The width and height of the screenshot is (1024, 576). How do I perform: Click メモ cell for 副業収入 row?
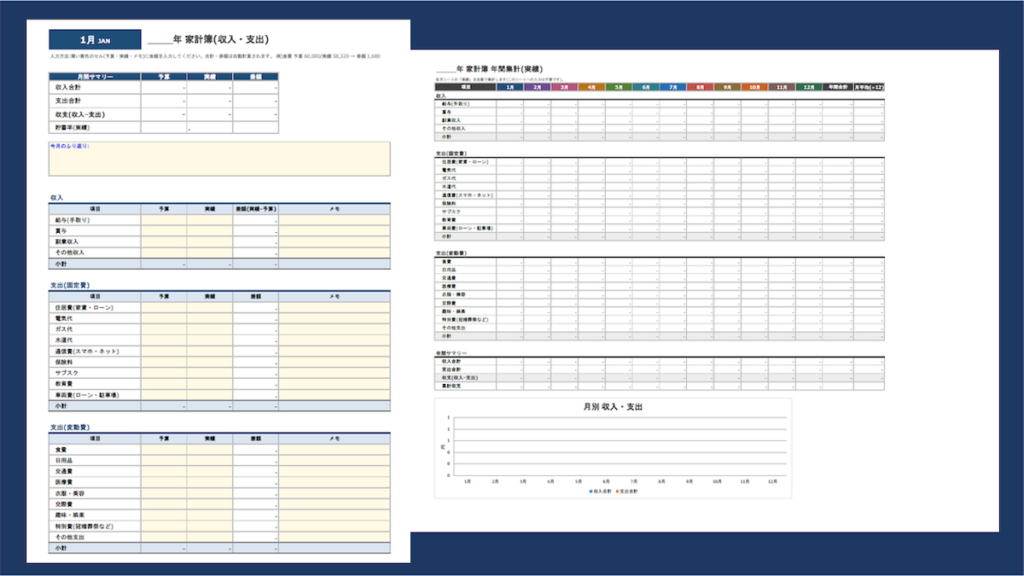[334, 242]
